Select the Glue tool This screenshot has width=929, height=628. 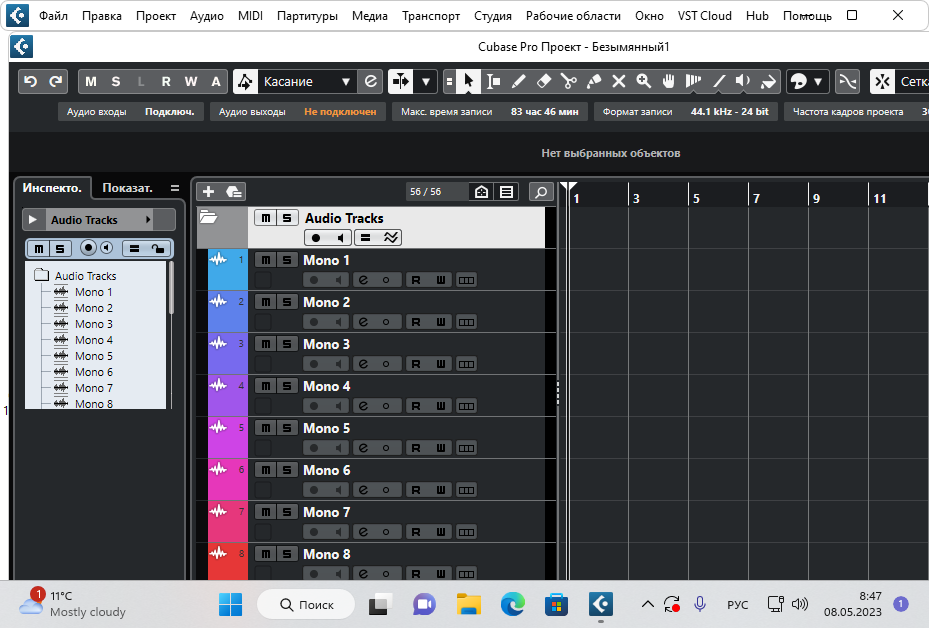(x=594, y=82)
